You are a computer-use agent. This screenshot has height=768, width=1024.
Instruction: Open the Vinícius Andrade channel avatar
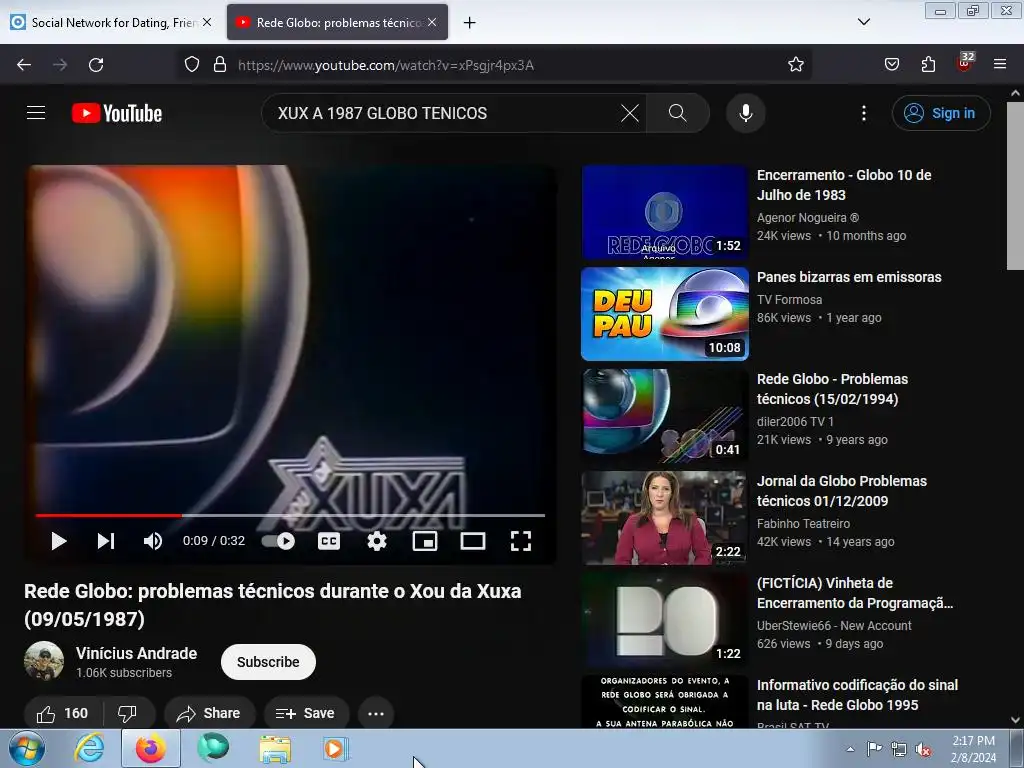point(44,661)
